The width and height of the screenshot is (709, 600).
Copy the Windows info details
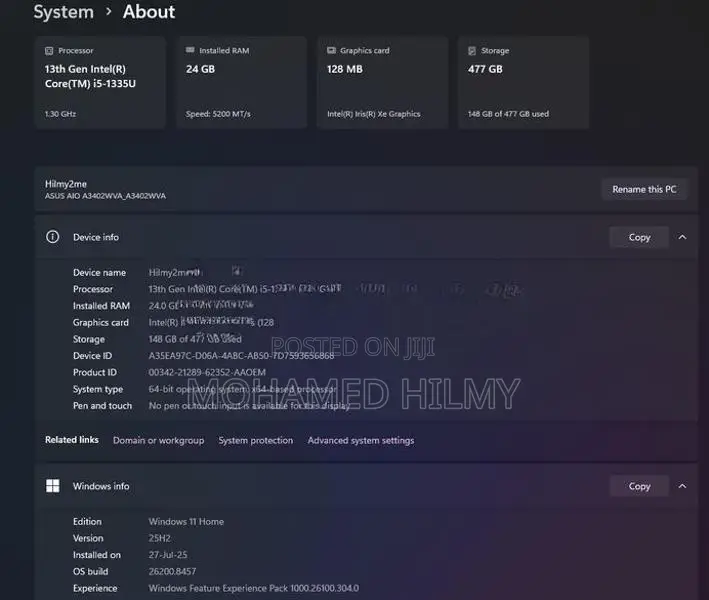coord(639,486)
